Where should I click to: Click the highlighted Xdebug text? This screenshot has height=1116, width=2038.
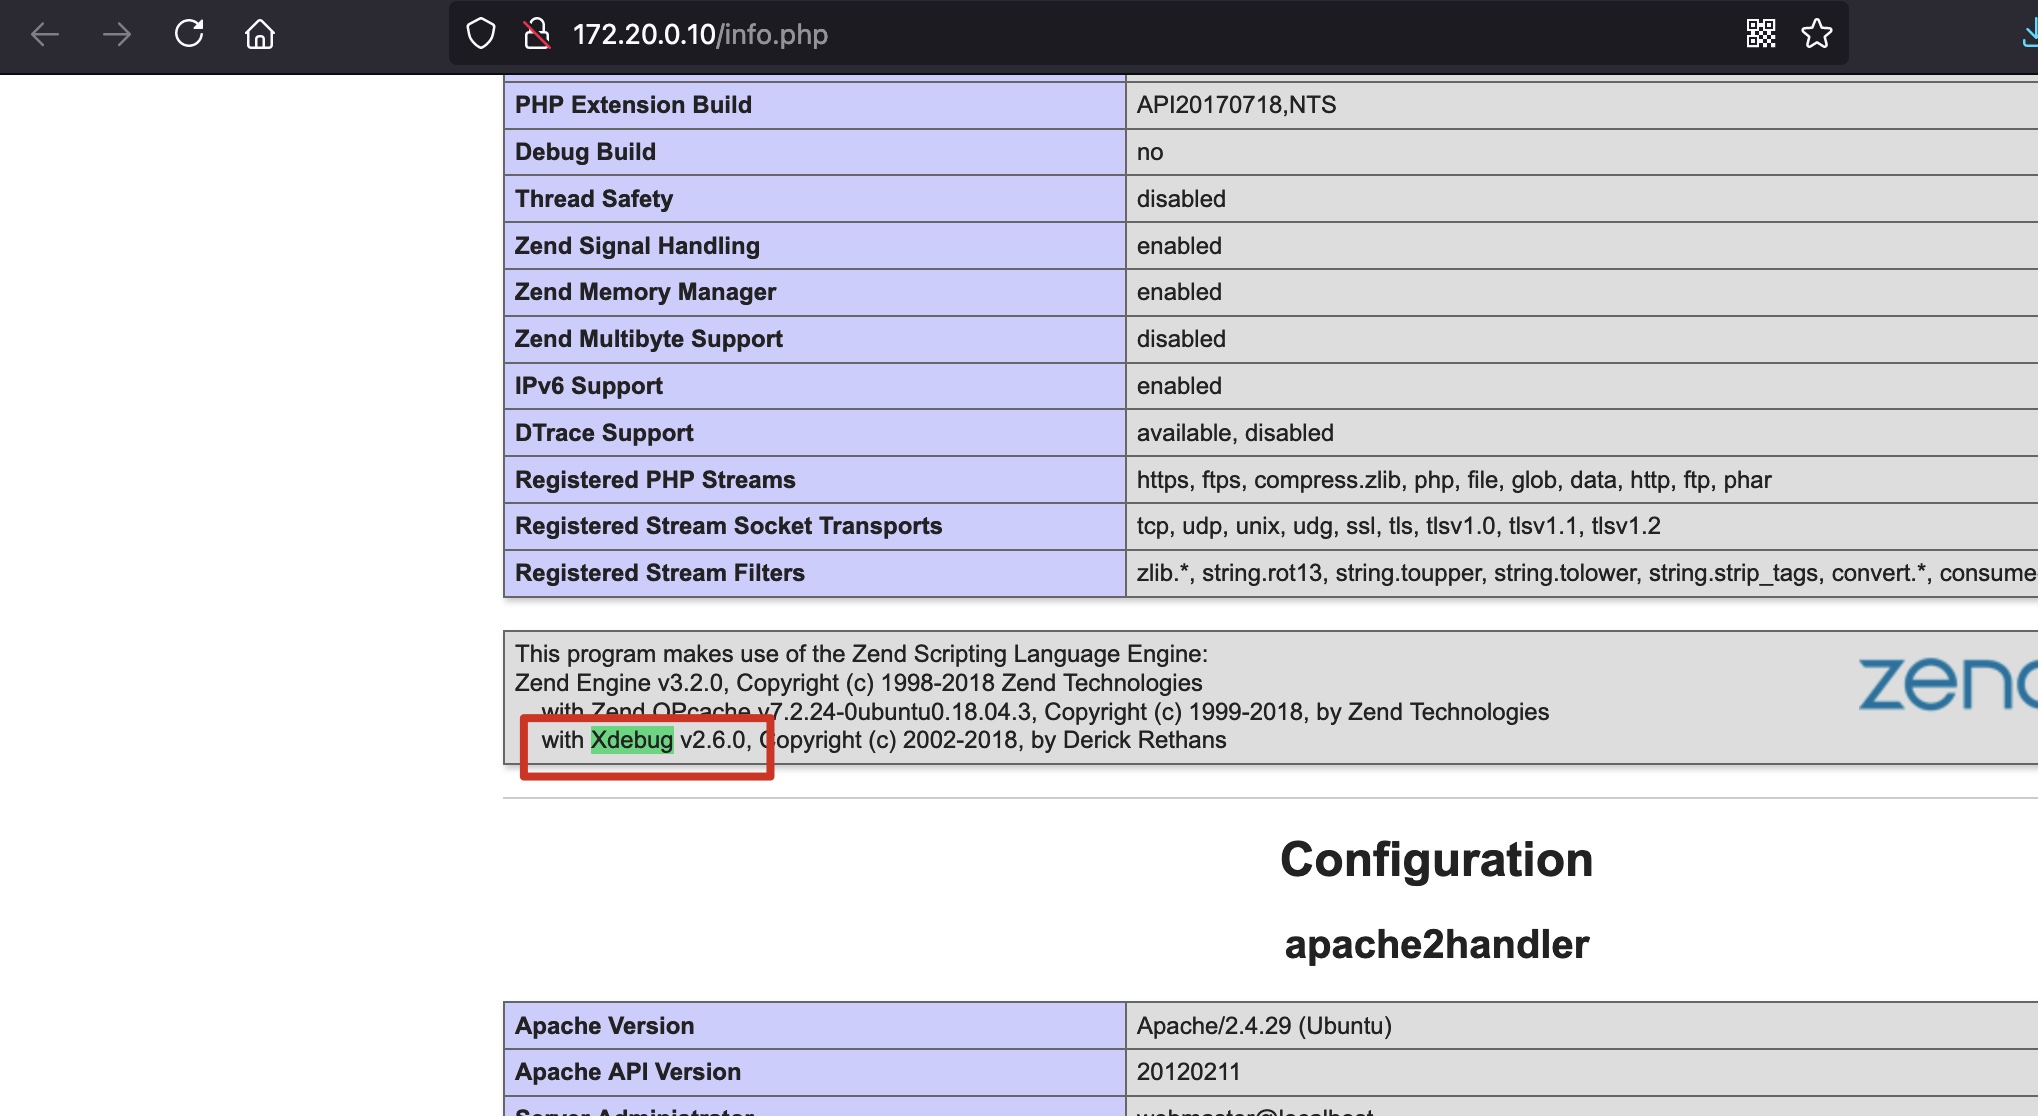tap(631, 740)
